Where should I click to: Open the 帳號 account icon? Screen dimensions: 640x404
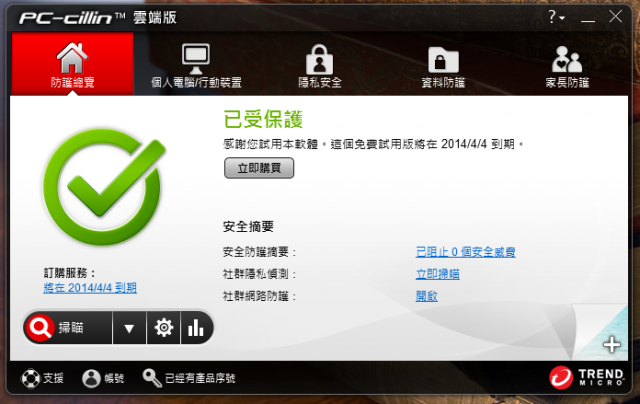click(91, 378)
